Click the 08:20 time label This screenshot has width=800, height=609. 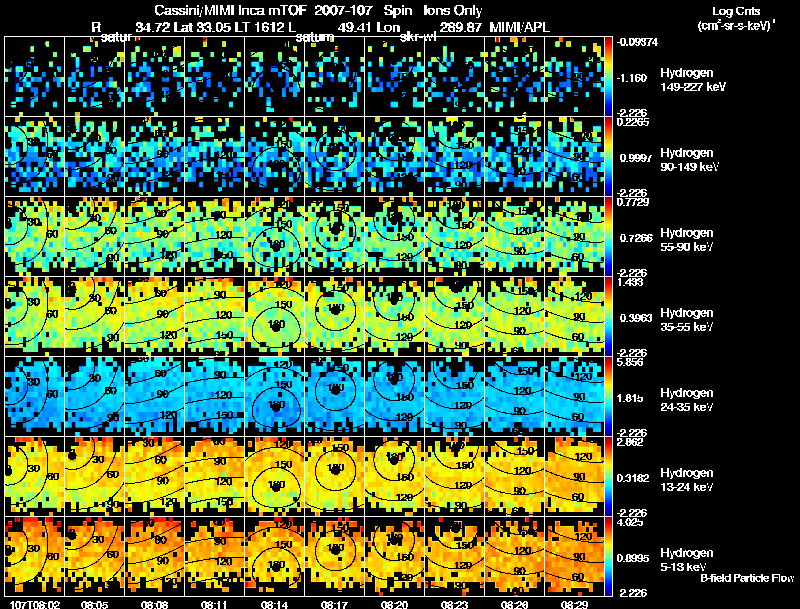coord(394,604)
